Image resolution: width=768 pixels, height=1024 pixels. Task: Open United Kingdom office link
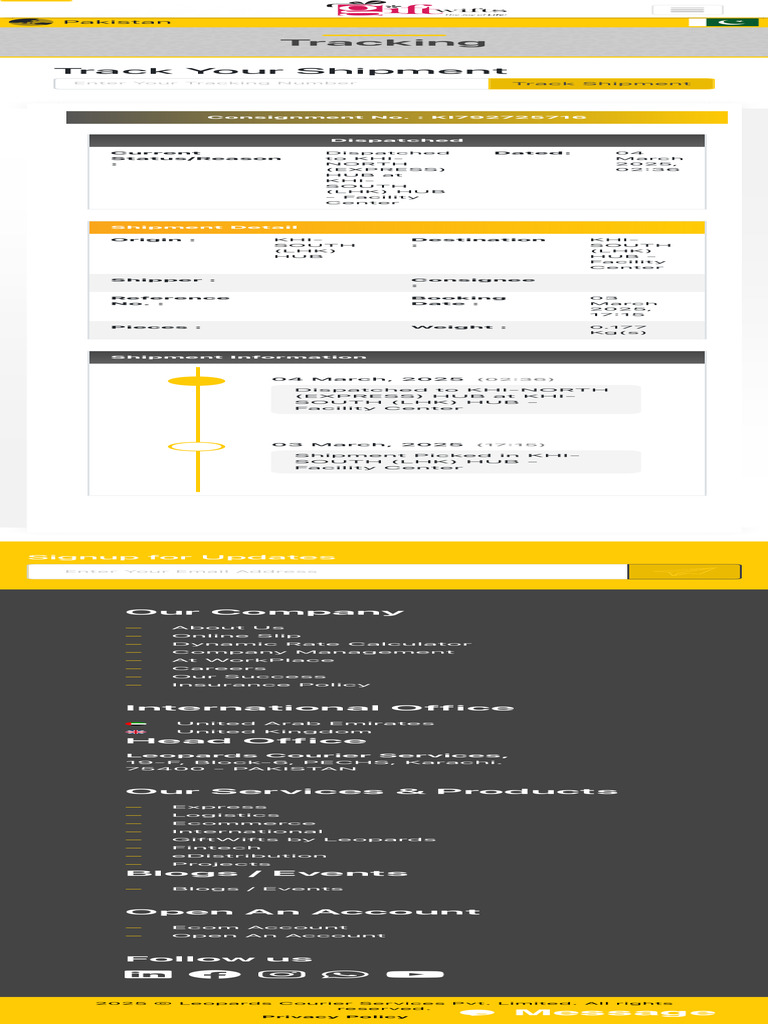tap(274, 731)
